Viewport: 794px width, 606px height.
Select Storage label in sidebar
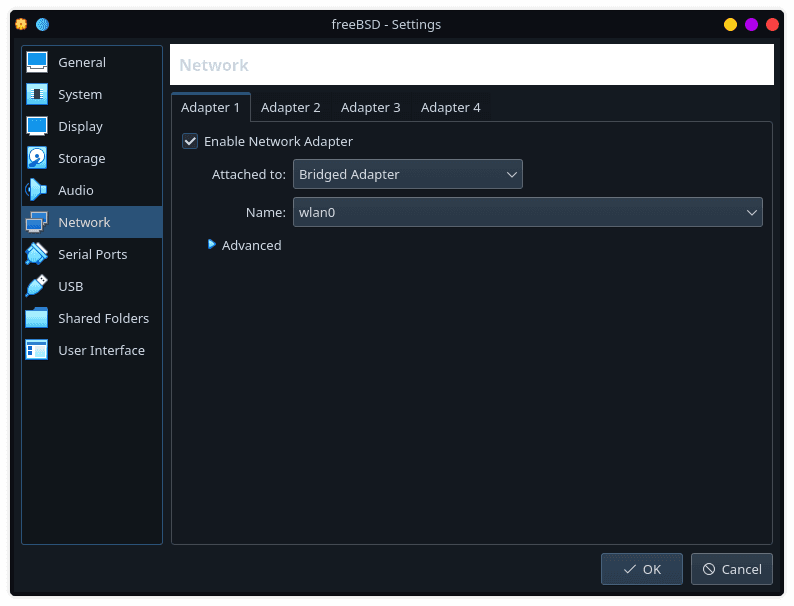pyautogui.click(x=82, y=158)
